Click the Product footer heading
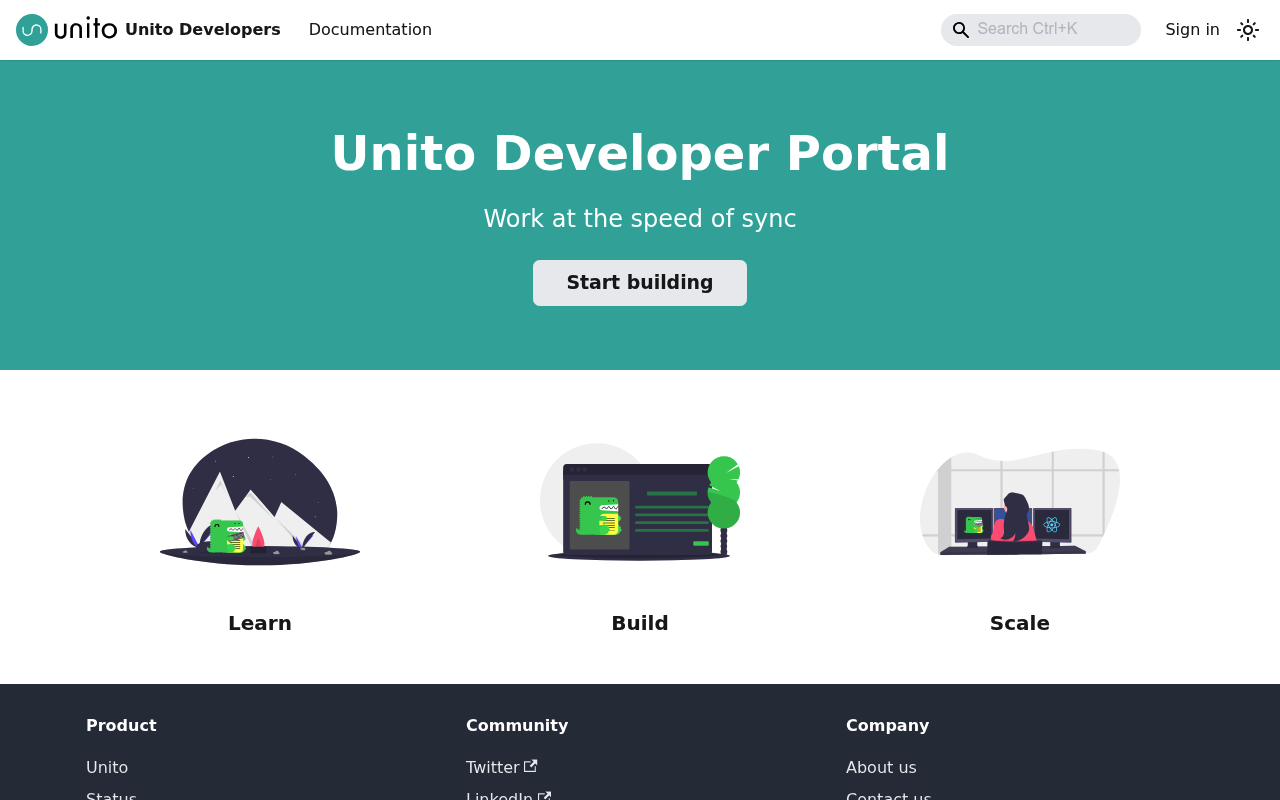The height and width of the screenshot is (800, 1280). coord(121,725)
